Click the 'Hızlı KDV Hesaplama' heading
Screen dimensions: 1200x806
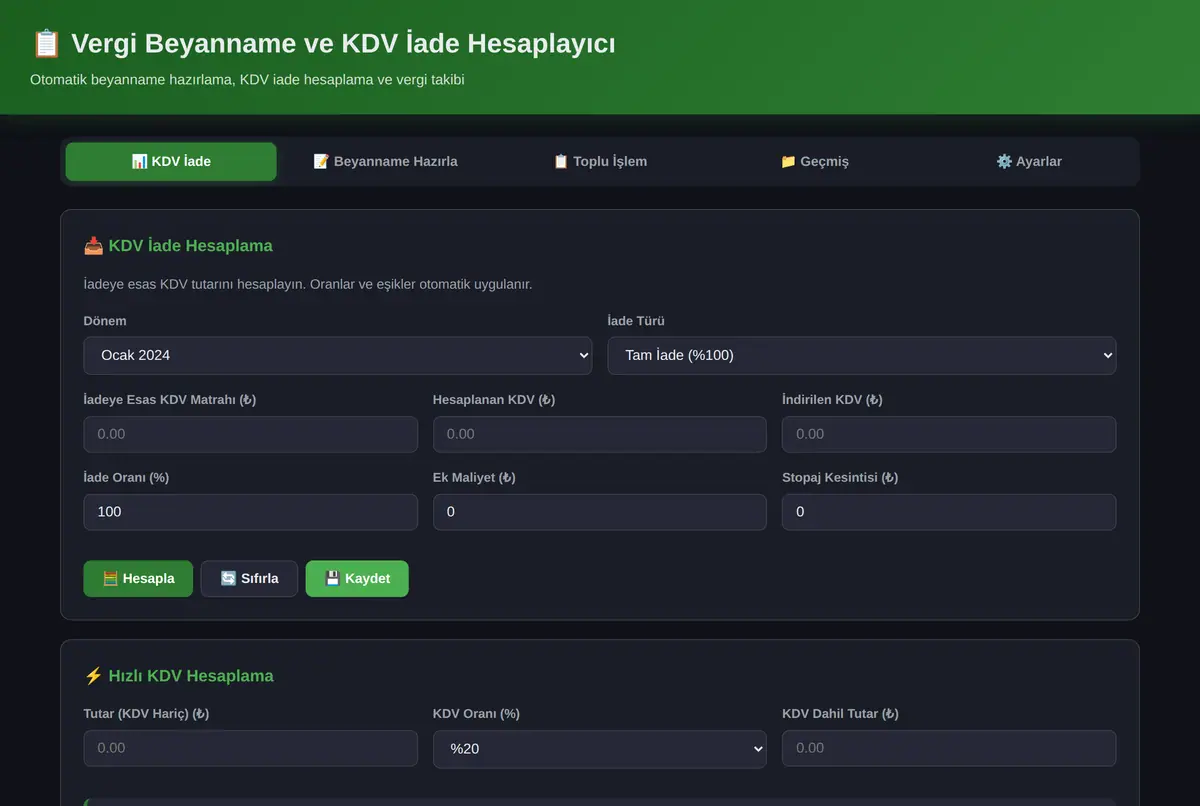[x=191, y=676]
